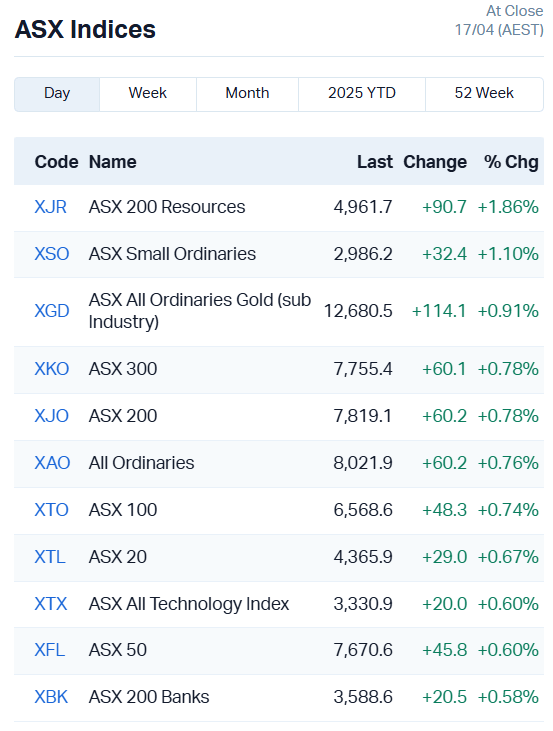
Task: Click the XTL index code
Action: click(x=50, y=557)
